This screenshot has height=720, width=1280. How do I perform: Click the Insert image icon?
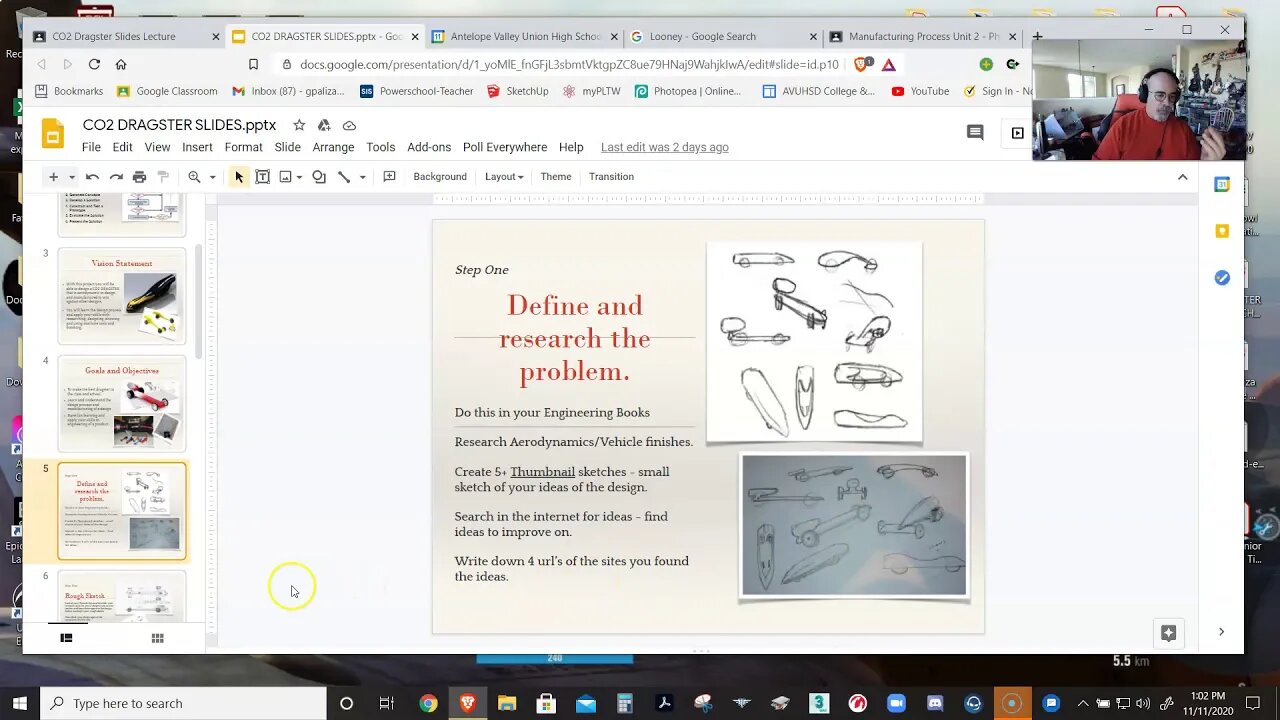point(286,177)
